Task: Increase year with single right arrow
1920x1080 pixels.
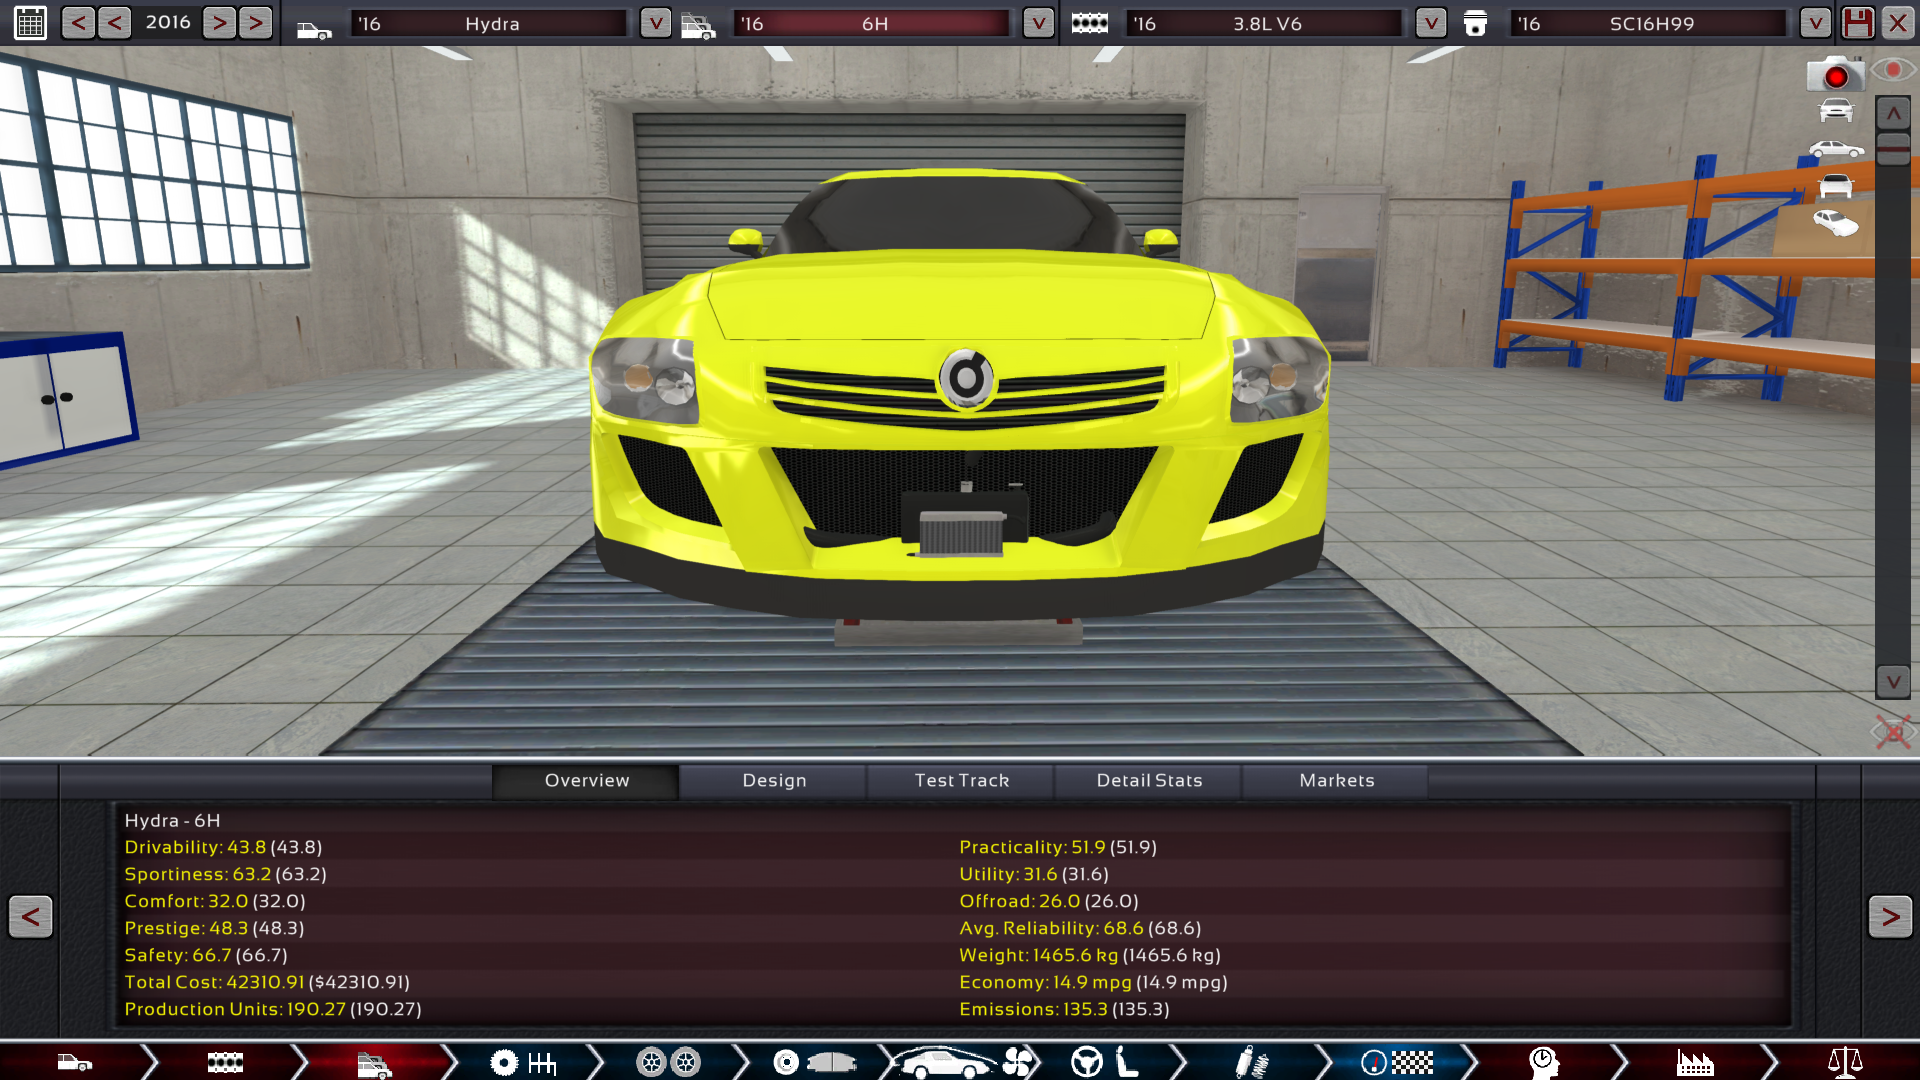Action: [x=219, y=23]
